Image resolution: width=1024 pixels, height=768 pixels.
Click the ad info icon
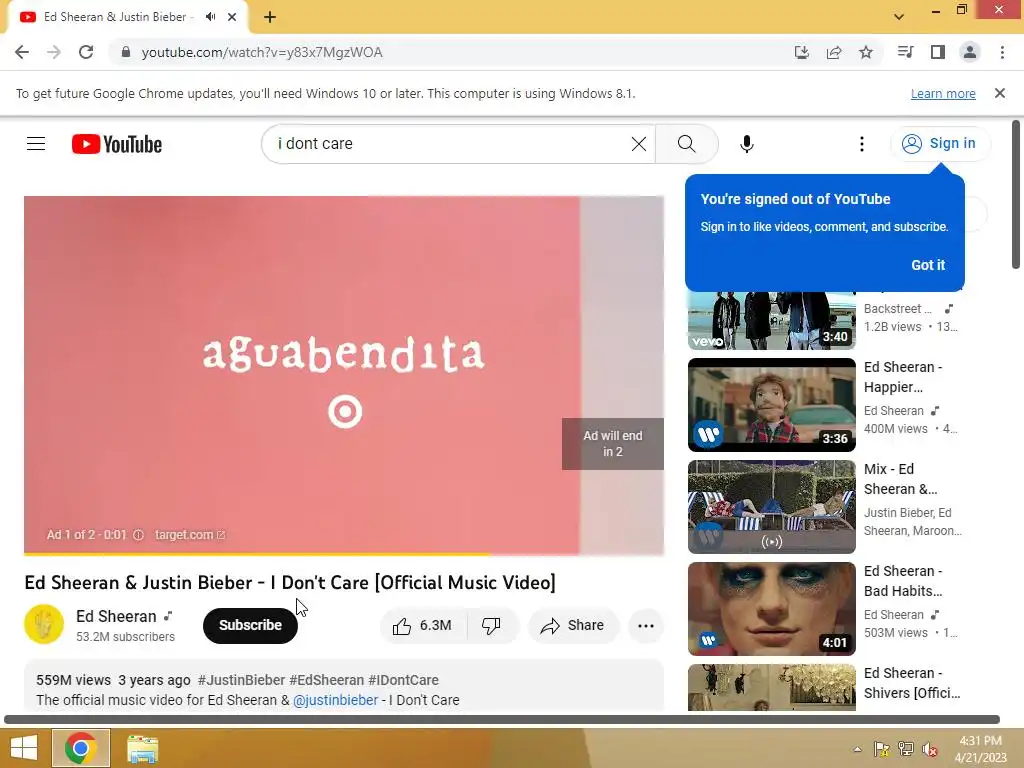pyautogui.click(x=138, y=535)
